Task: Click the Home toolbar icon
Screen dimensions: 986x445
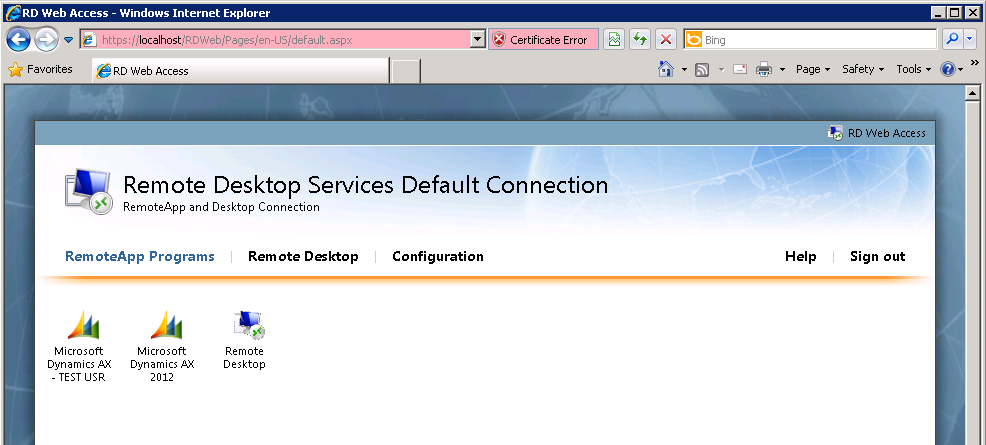Action: click(x=665, y=69)
